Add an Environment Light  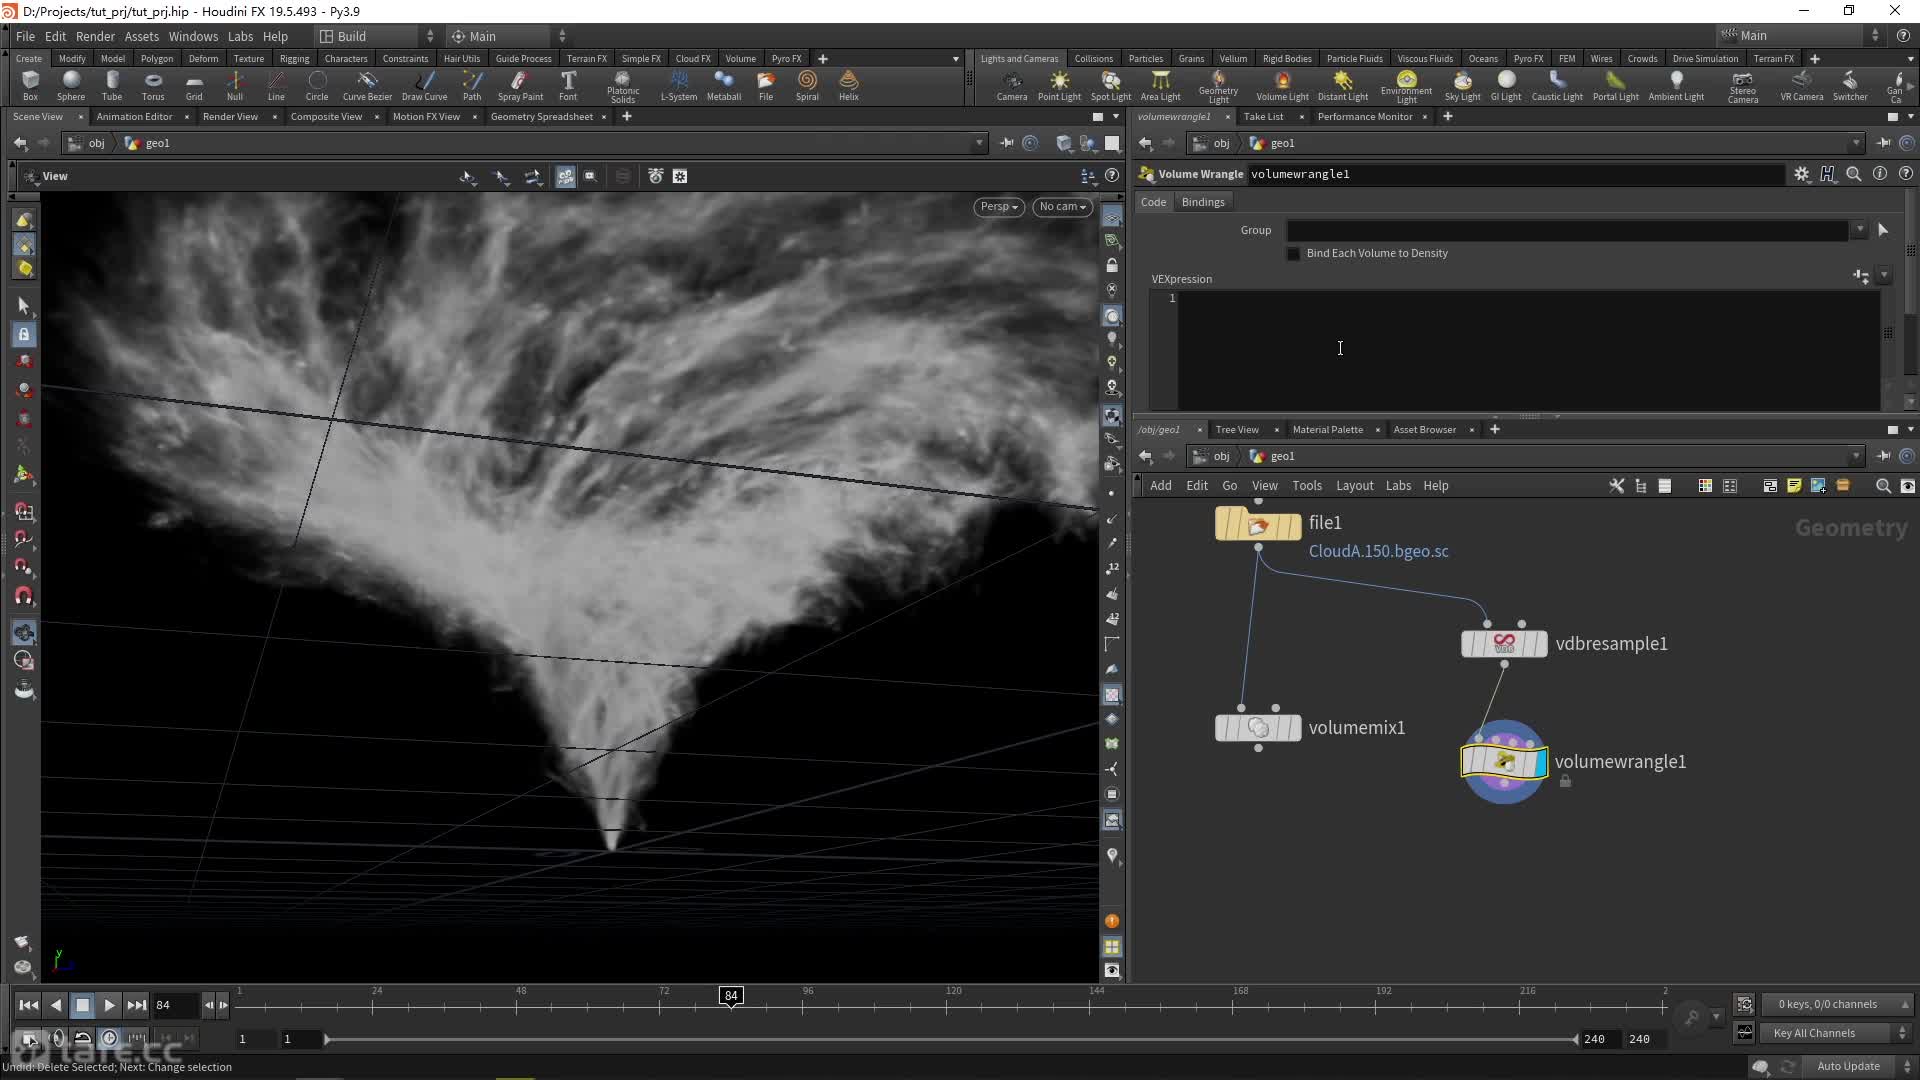click(1406, 87)
